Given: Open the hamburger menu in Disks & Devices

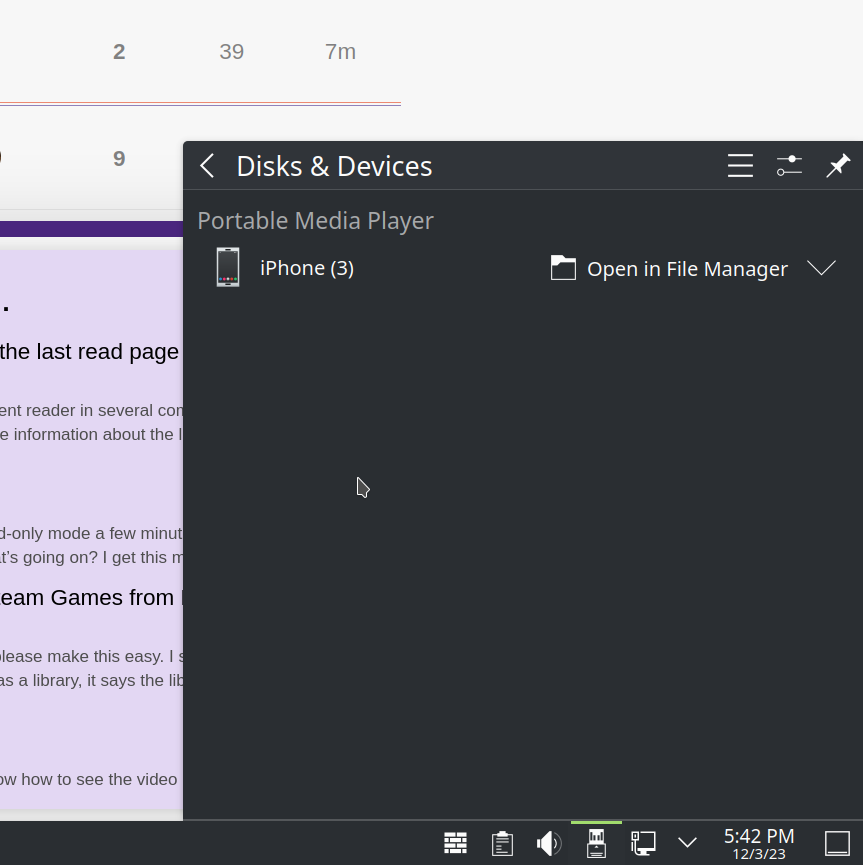Looking at the screenshot, I should (x=740, y=166).
